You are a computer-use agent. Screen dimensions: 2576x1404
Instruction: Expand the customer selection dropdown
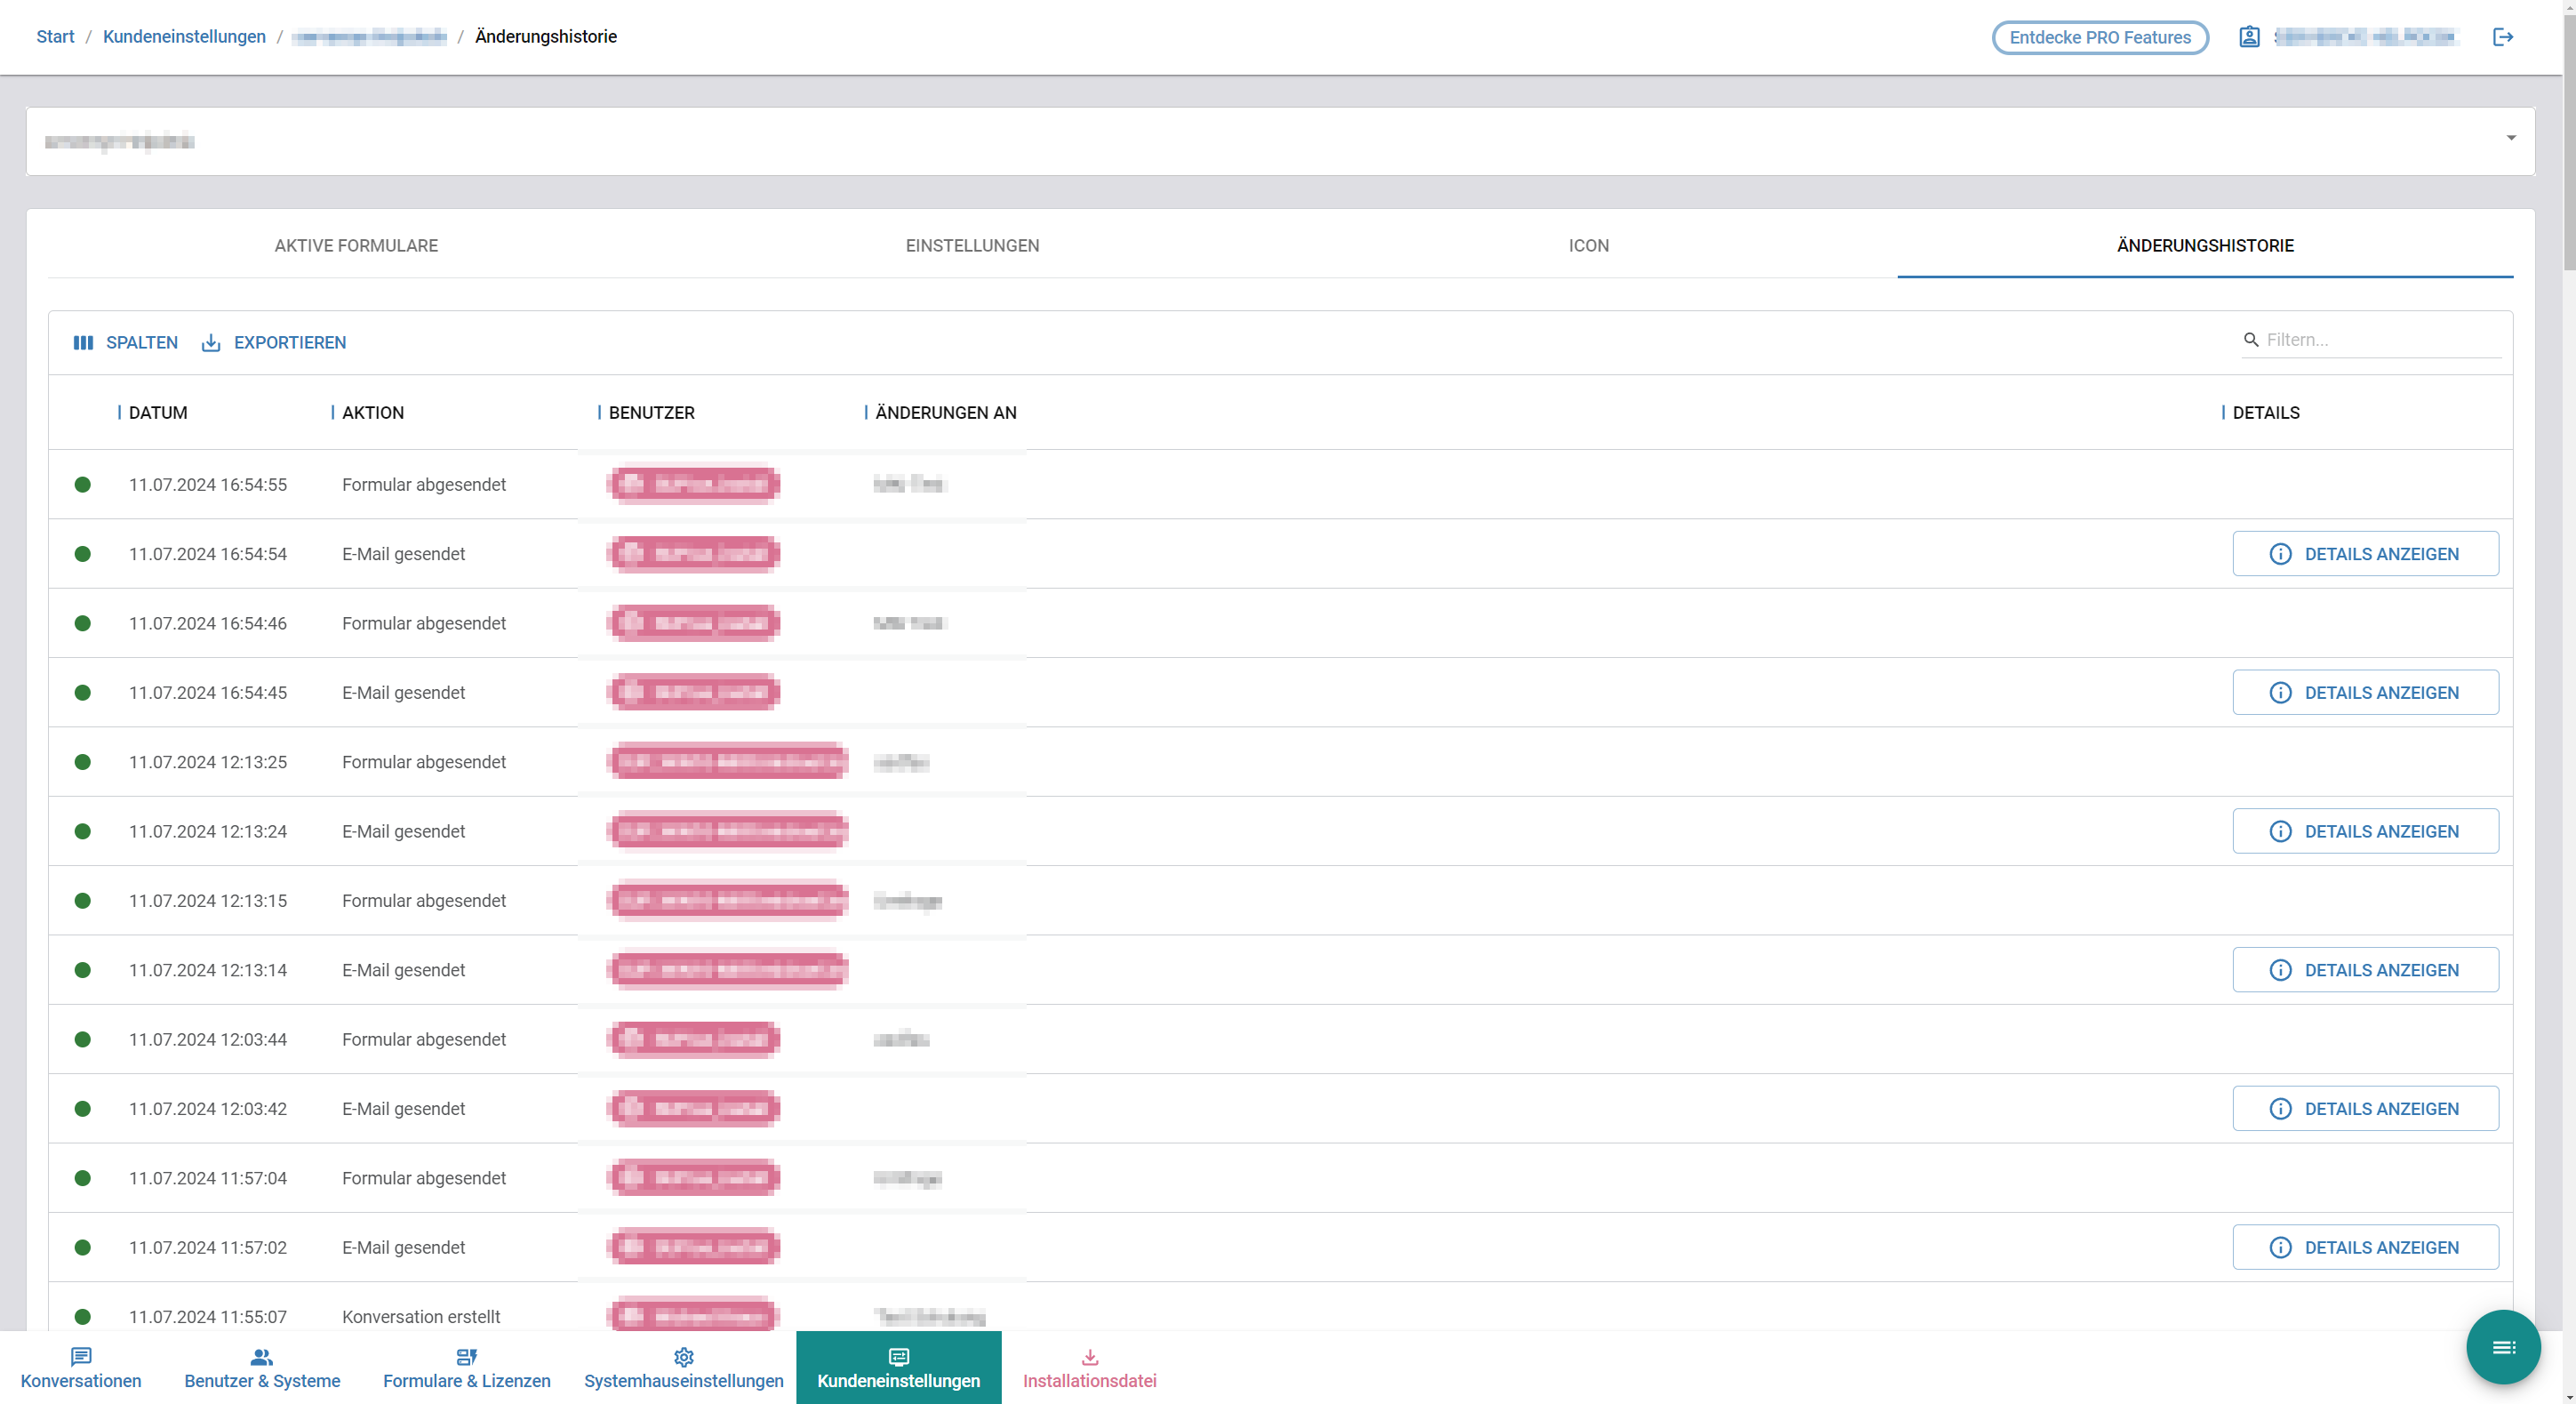click(2510, 139)
